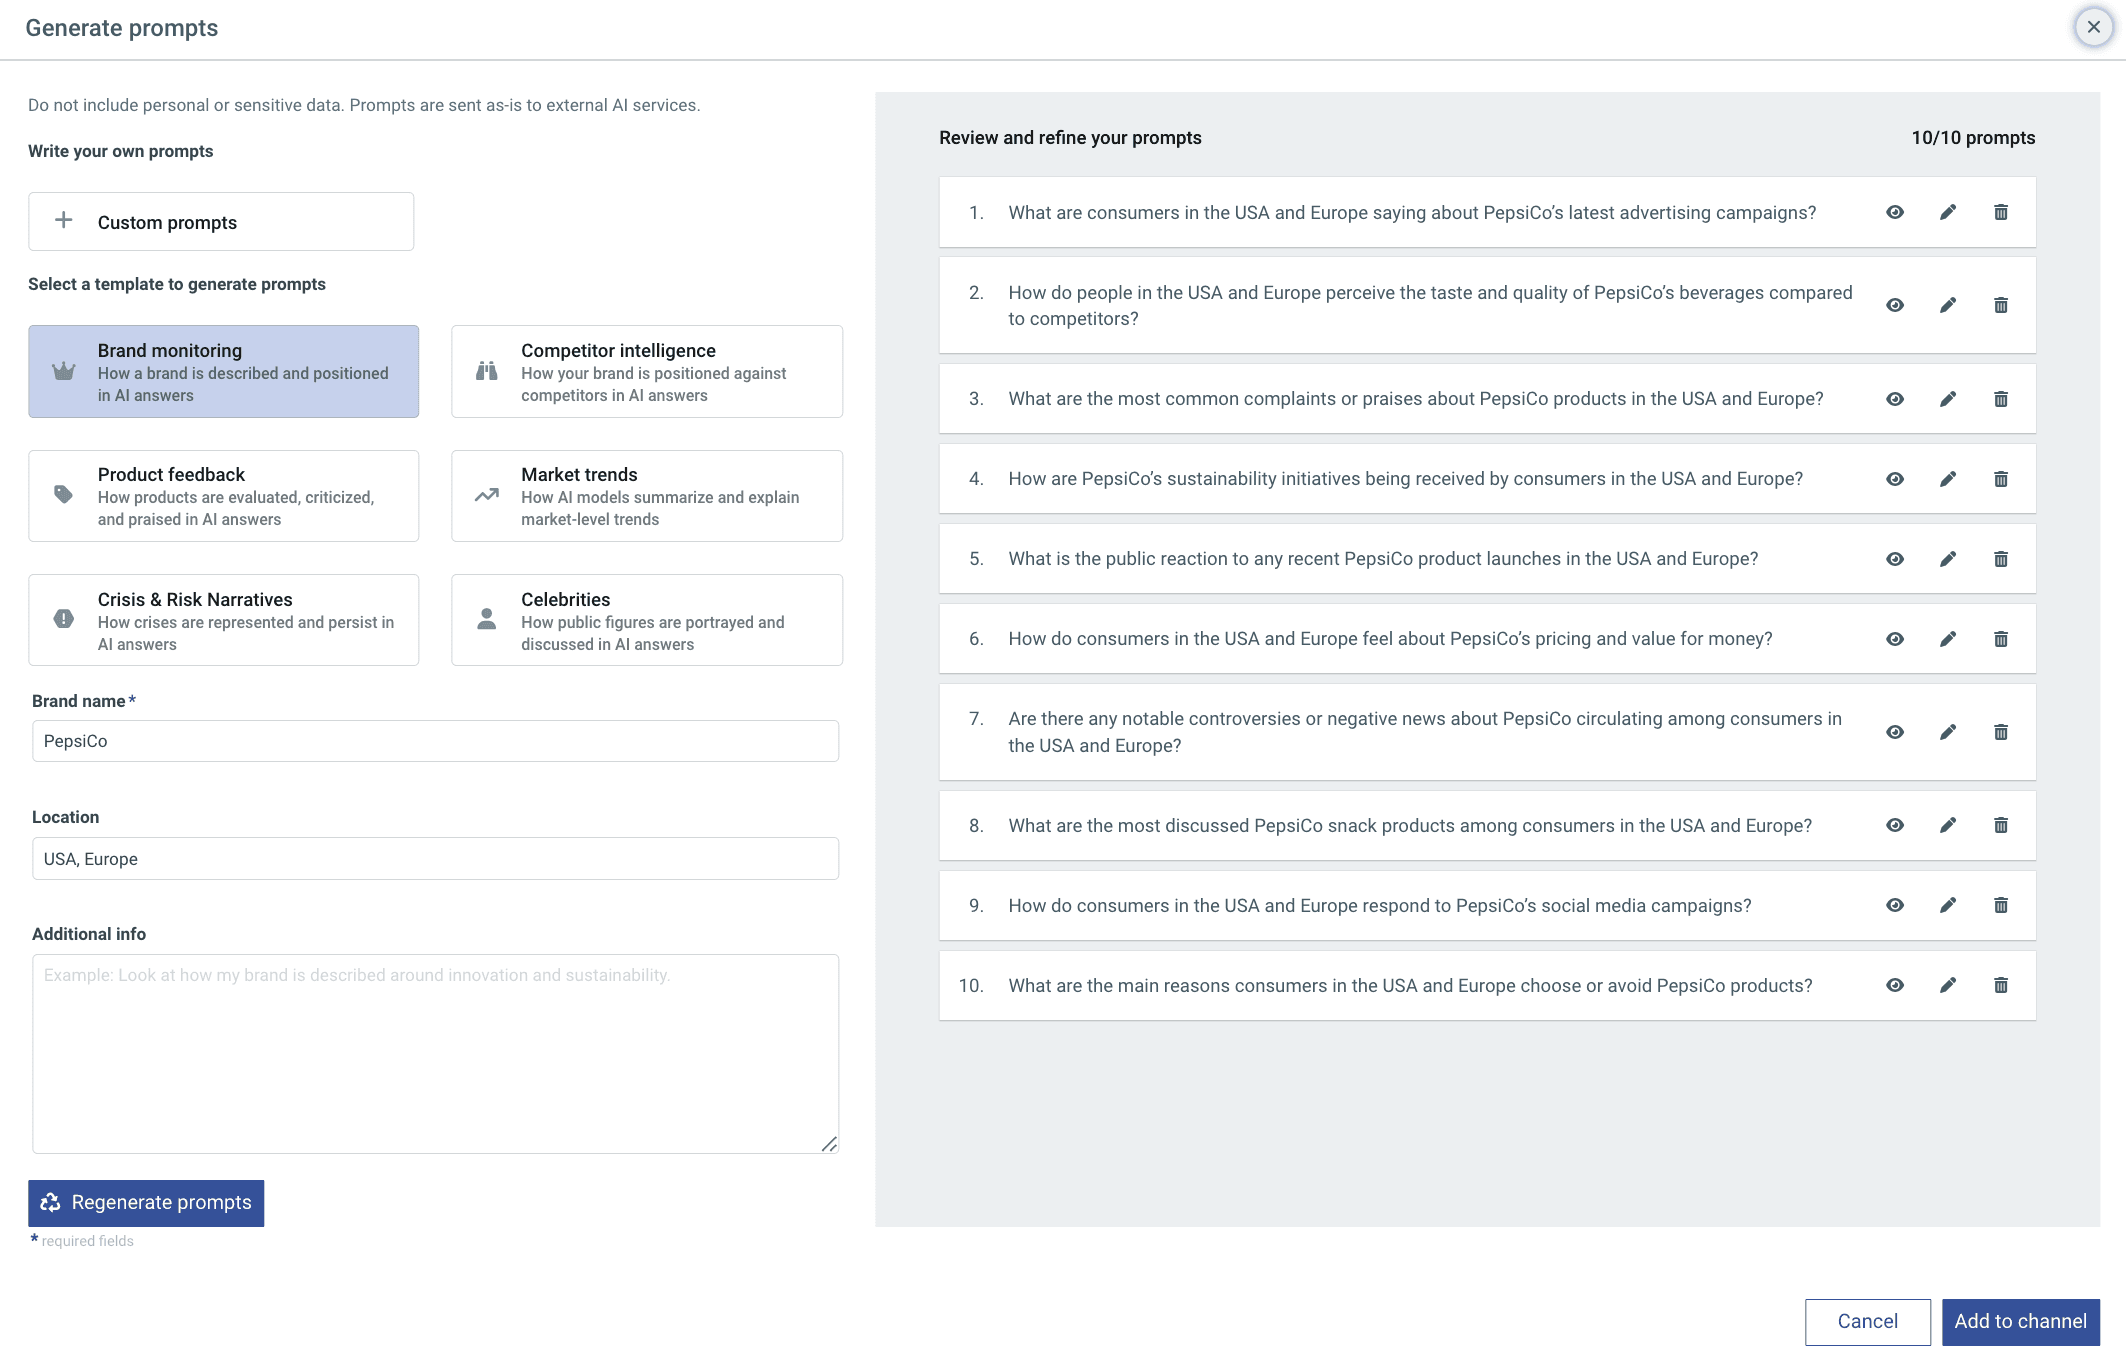Edit prompt 10 via the pencil icon
The image size is (2126, 1366).
tap(1947, 985)
